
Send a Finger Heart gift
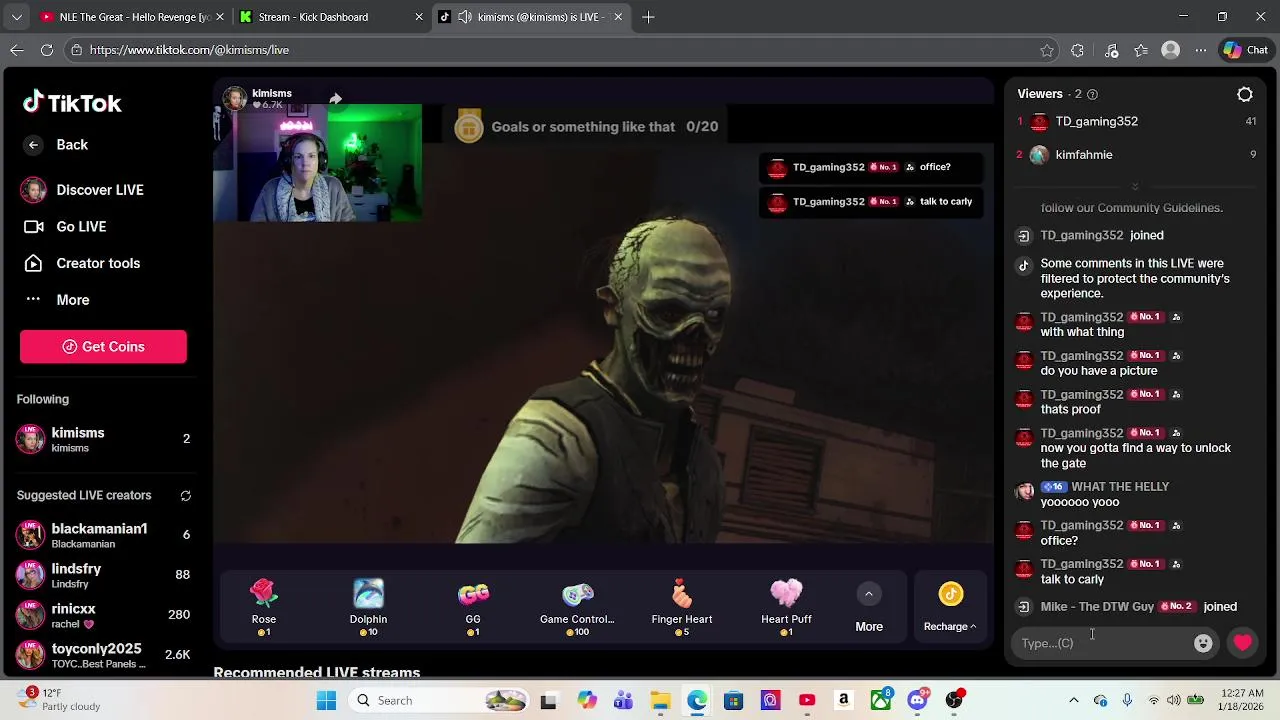(682, 607)
